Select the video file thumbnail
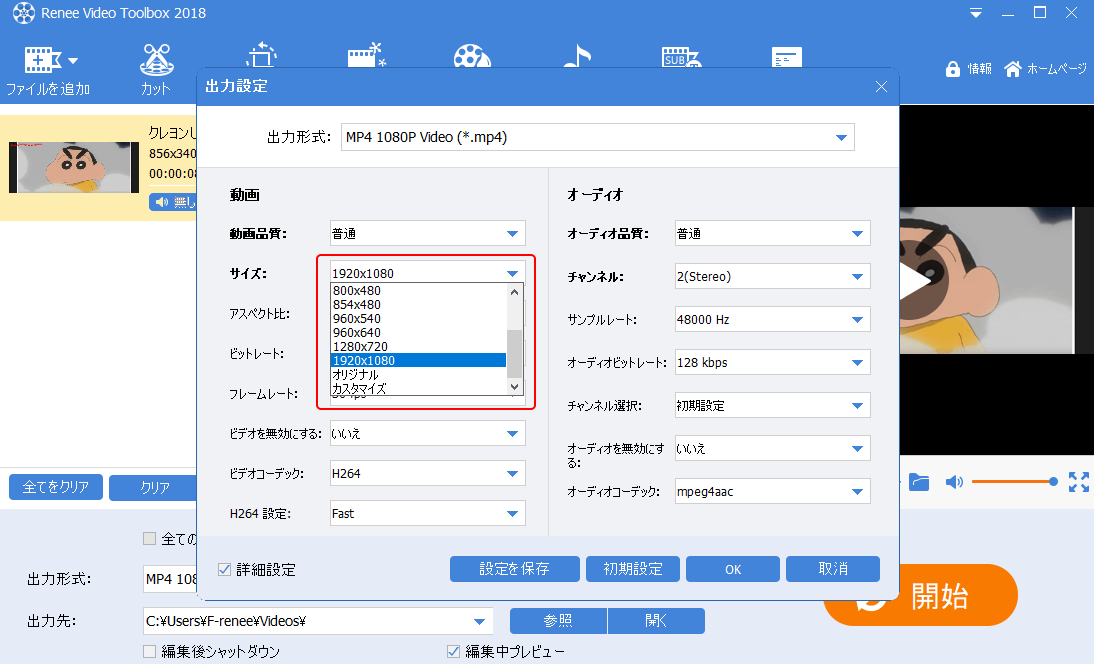 (x=74, y=167)
